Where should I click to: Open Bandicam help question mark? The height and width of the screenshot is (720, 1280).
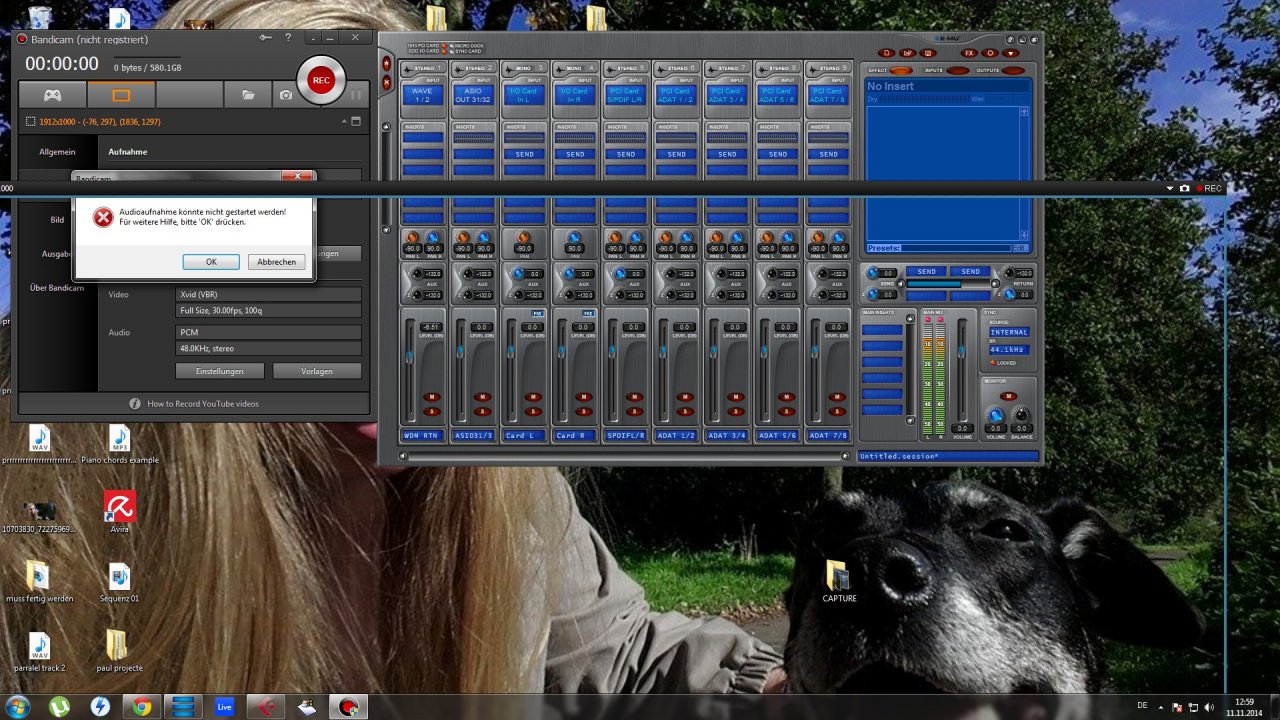pos(288,37)
